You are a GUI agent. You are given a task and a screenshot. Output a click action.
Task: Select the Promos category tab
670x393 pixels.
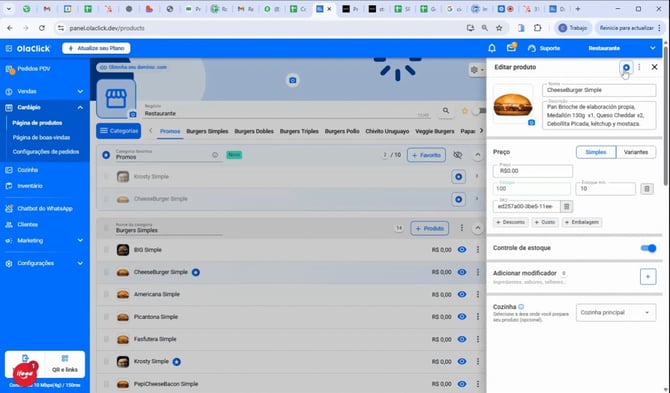(170, 131)
